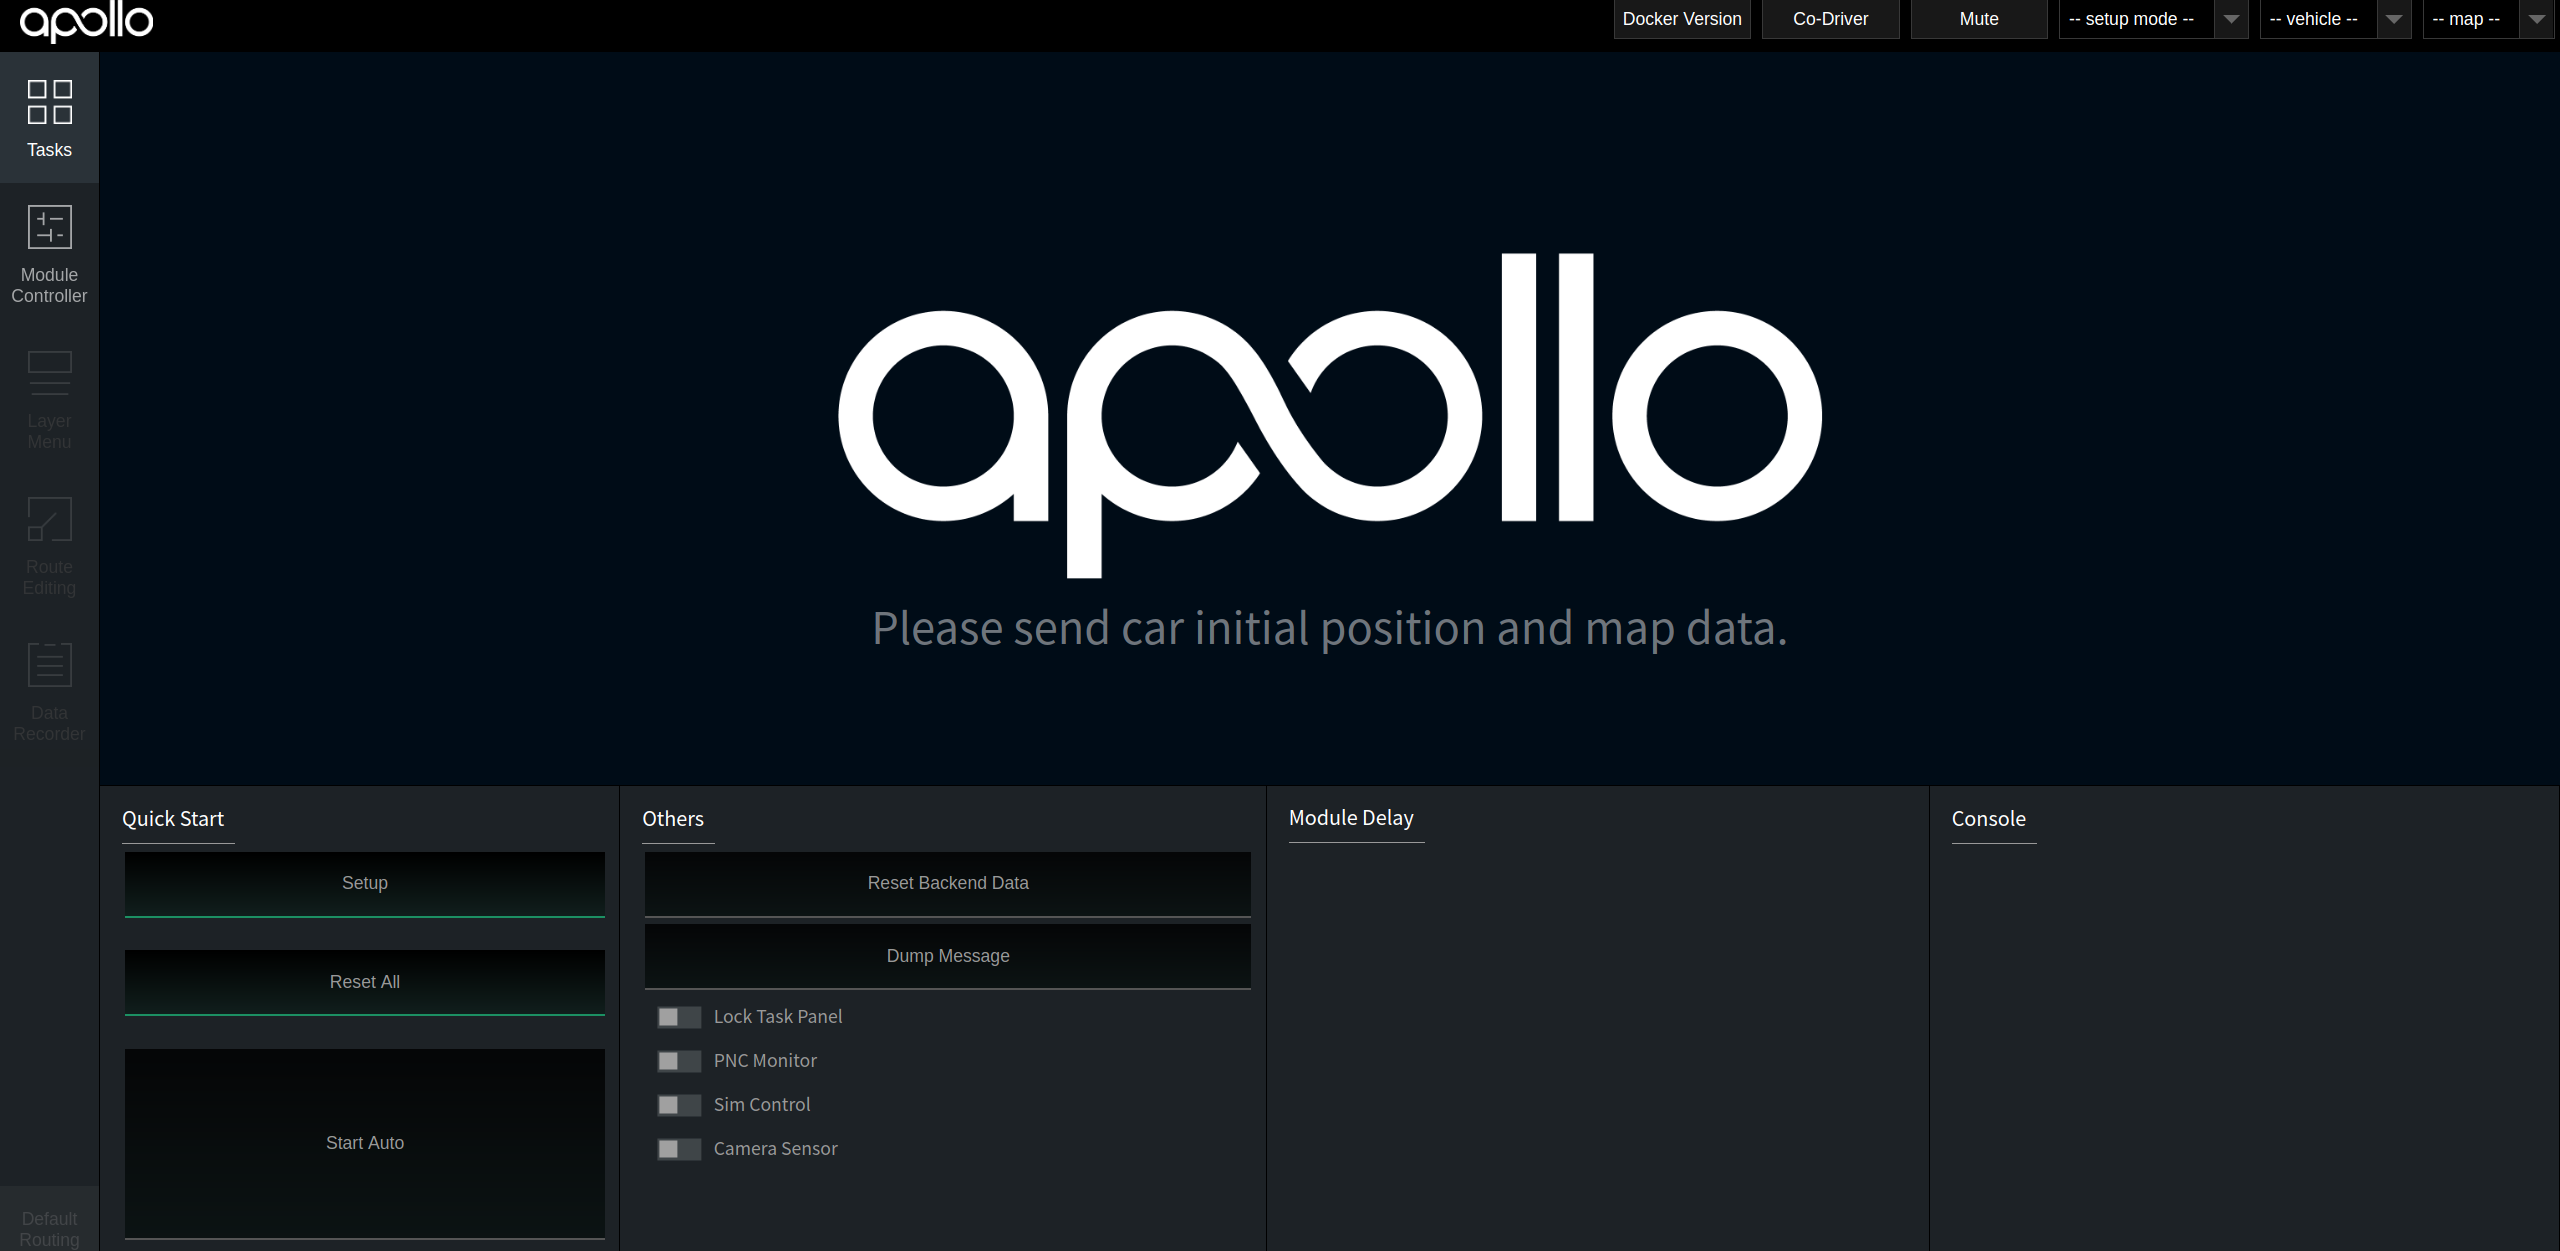Click the Setup quick start button
This screenshot has width=2560, height=1251.
click(364, 883)
